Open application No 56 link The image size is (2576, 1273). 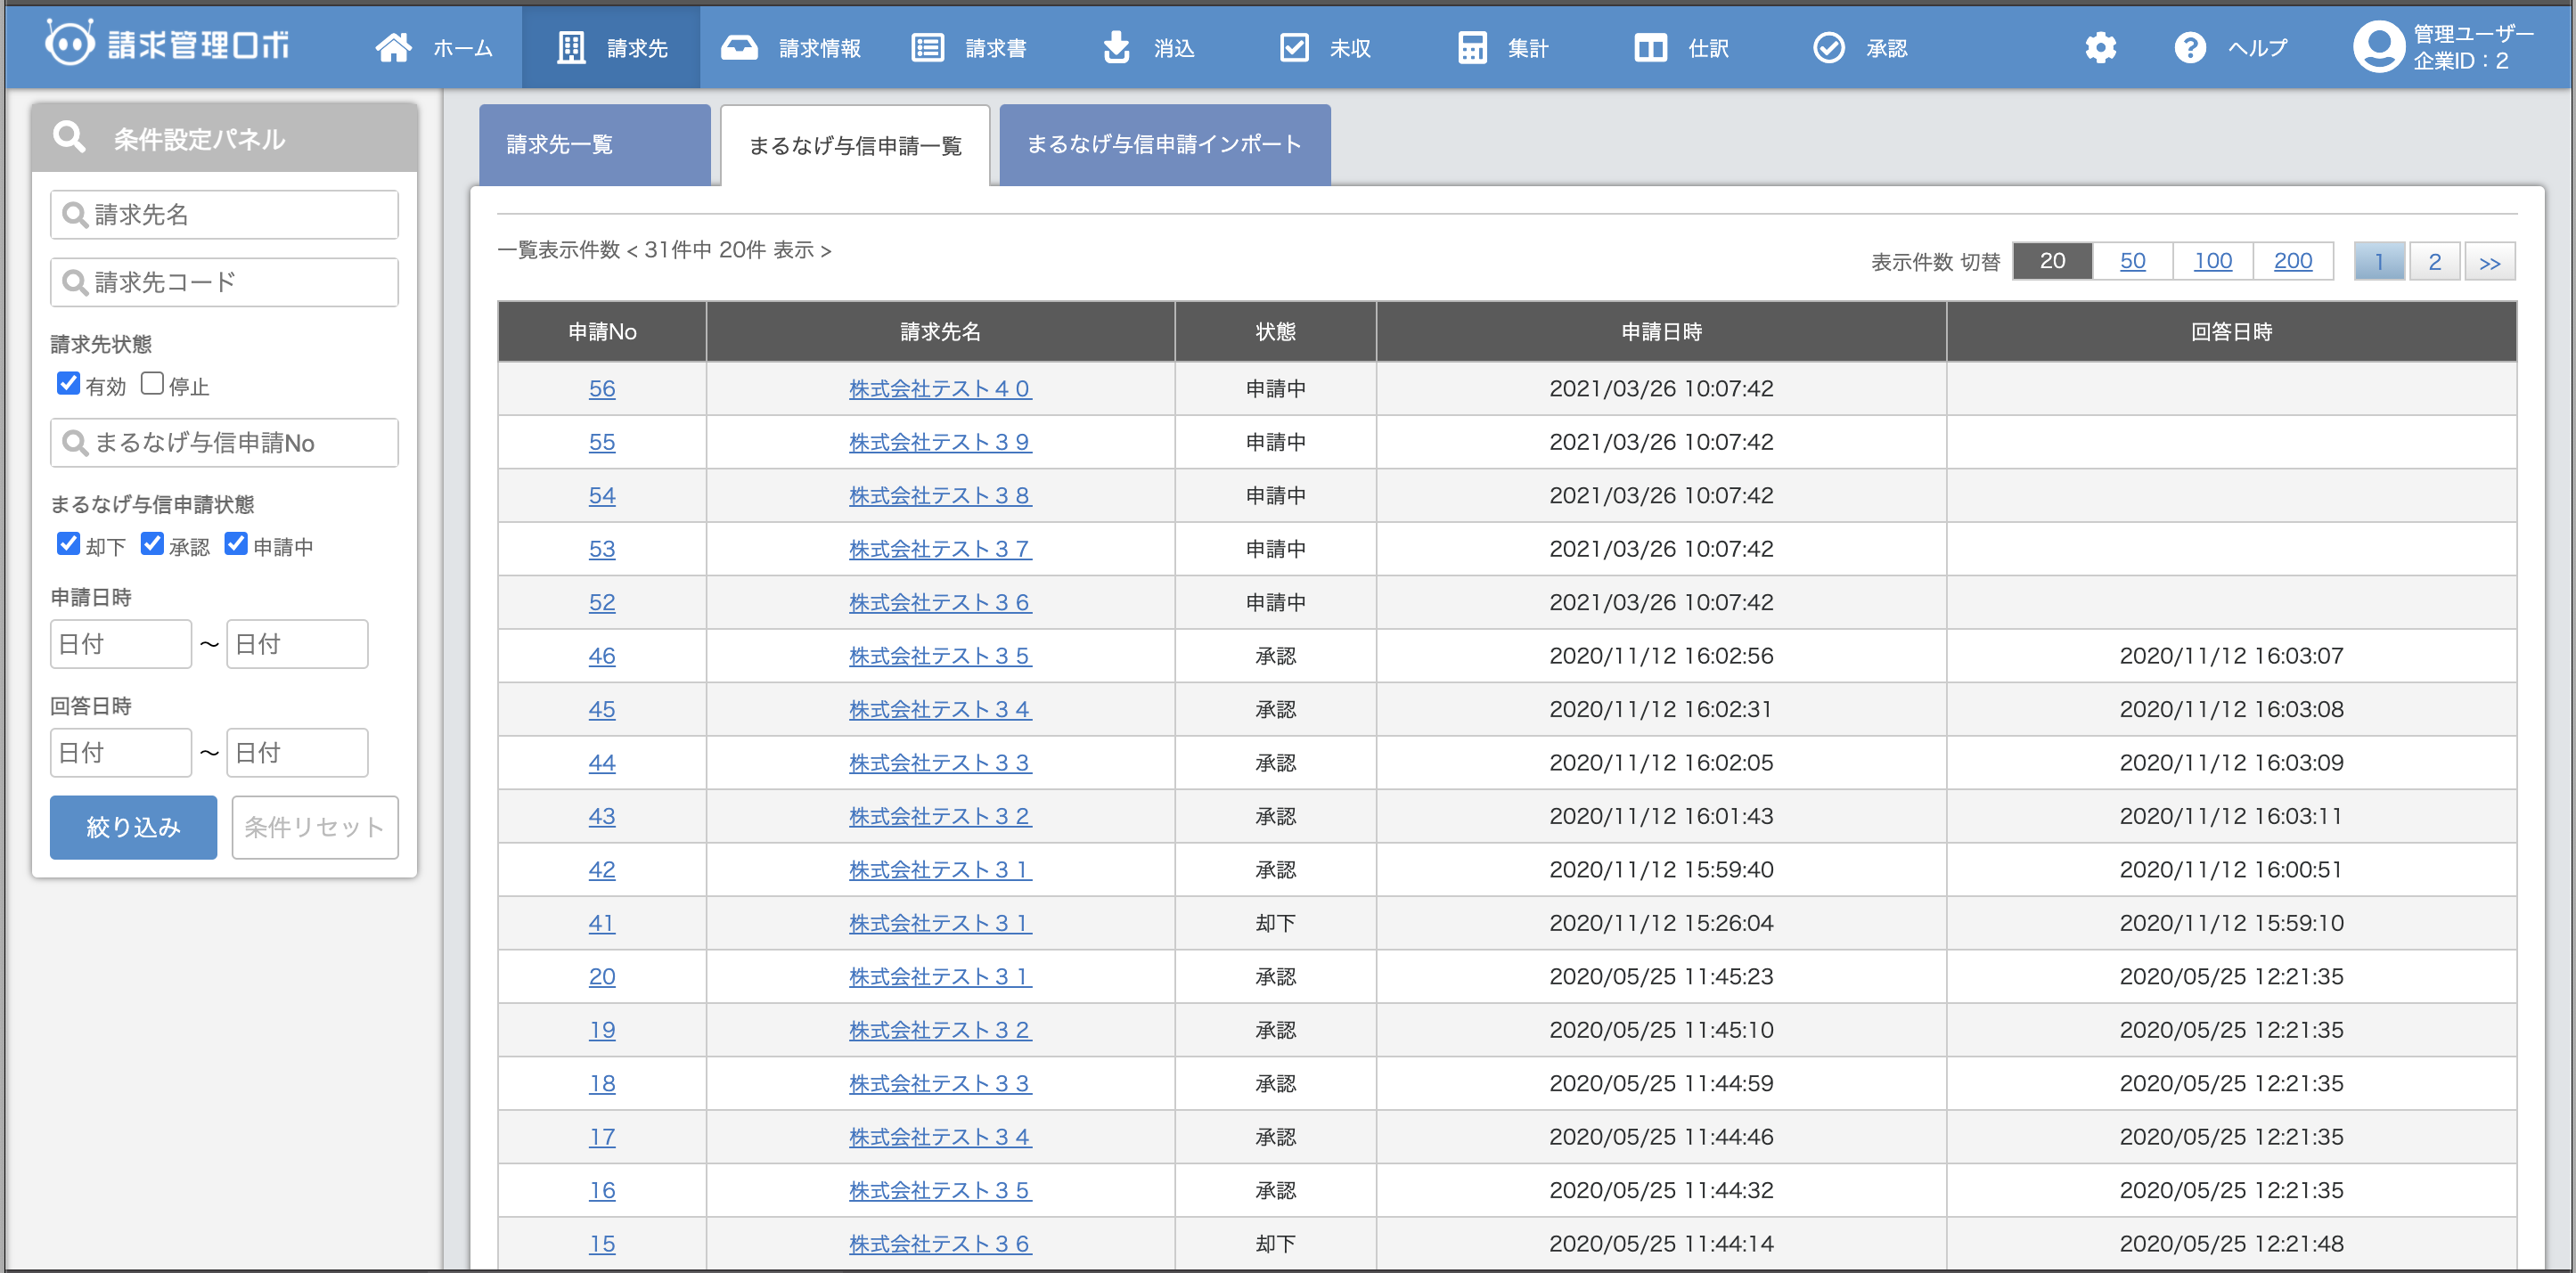pyautogui.click(x=602, y=388)
